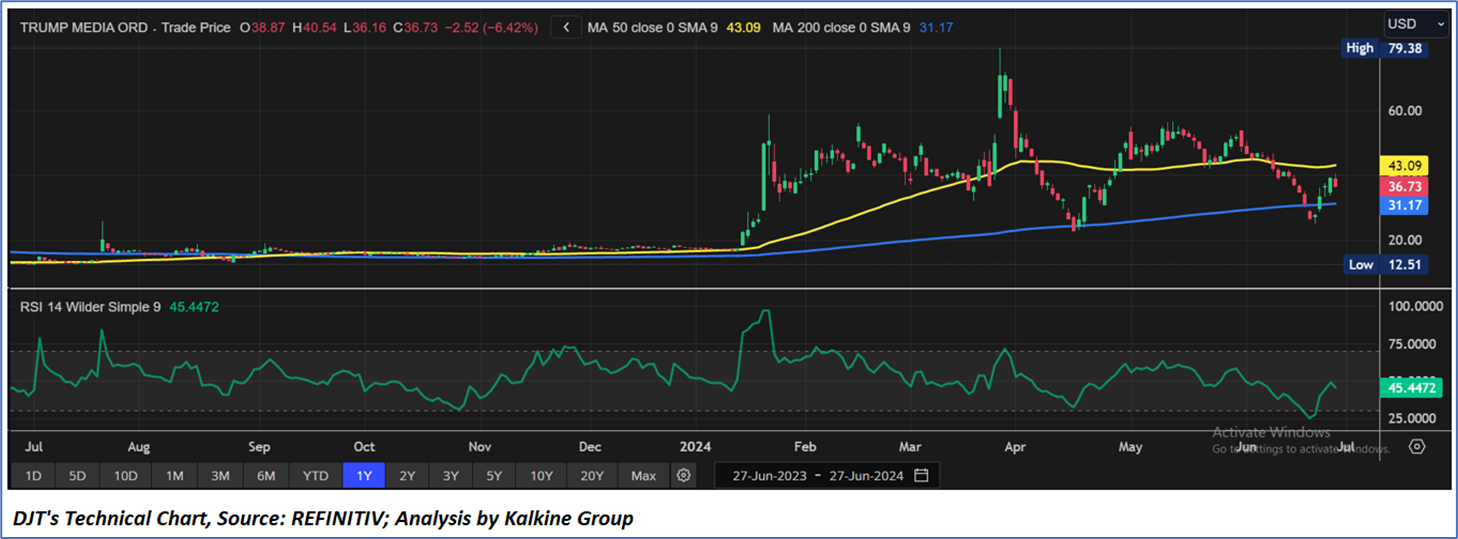Image resolution: width=1458 pixels, height=539 pixels.
Task: Choose the 2Y time range
Action: pos(407,475)
